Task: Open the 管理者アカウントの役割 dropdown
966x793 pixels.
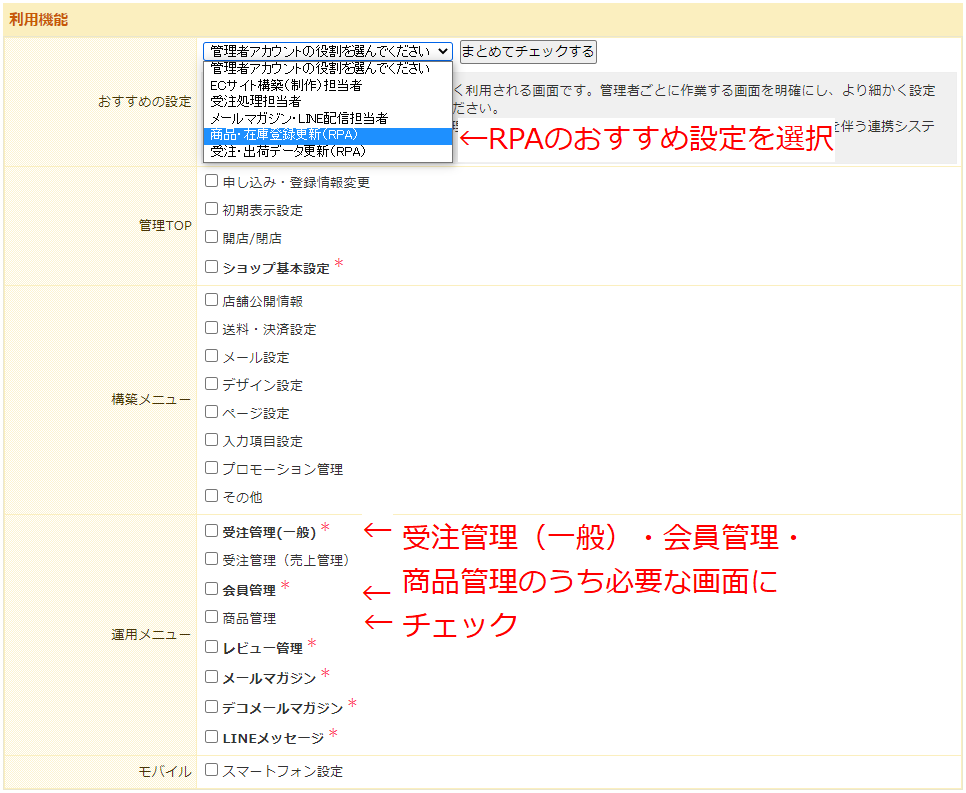Action: tap(327, 51)
